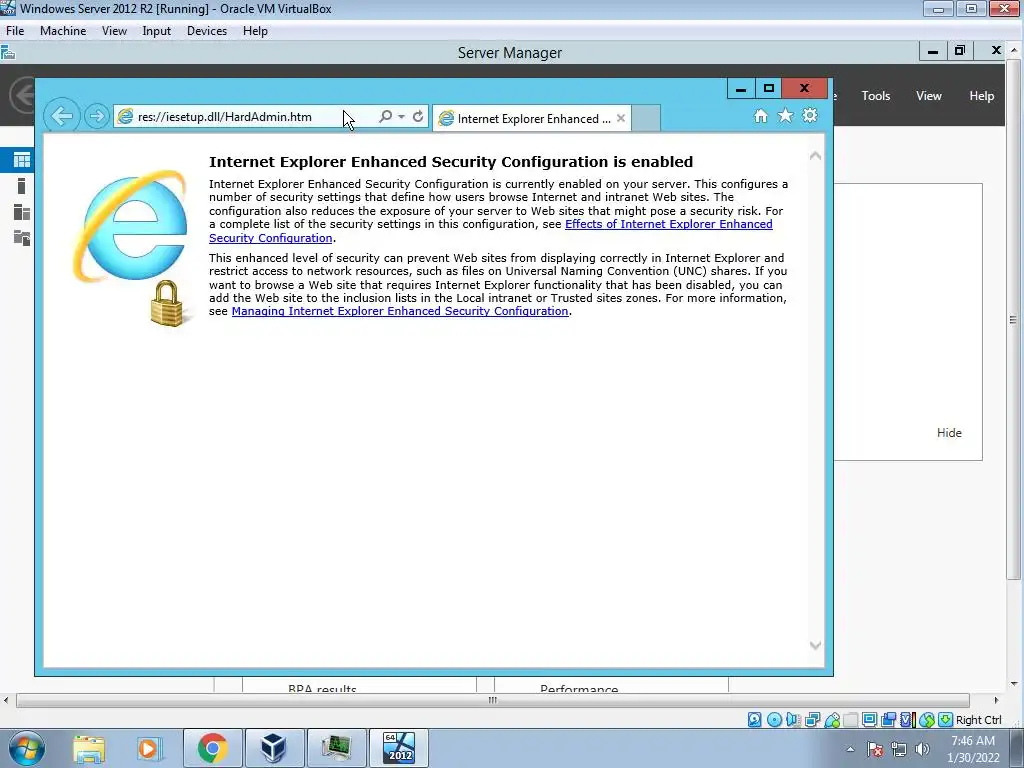Image resolution: width=1024 pixels, height=768 pixels.
Task: Click VirtualBox keyboard capture arrow indicator
Action: [945, 720]
